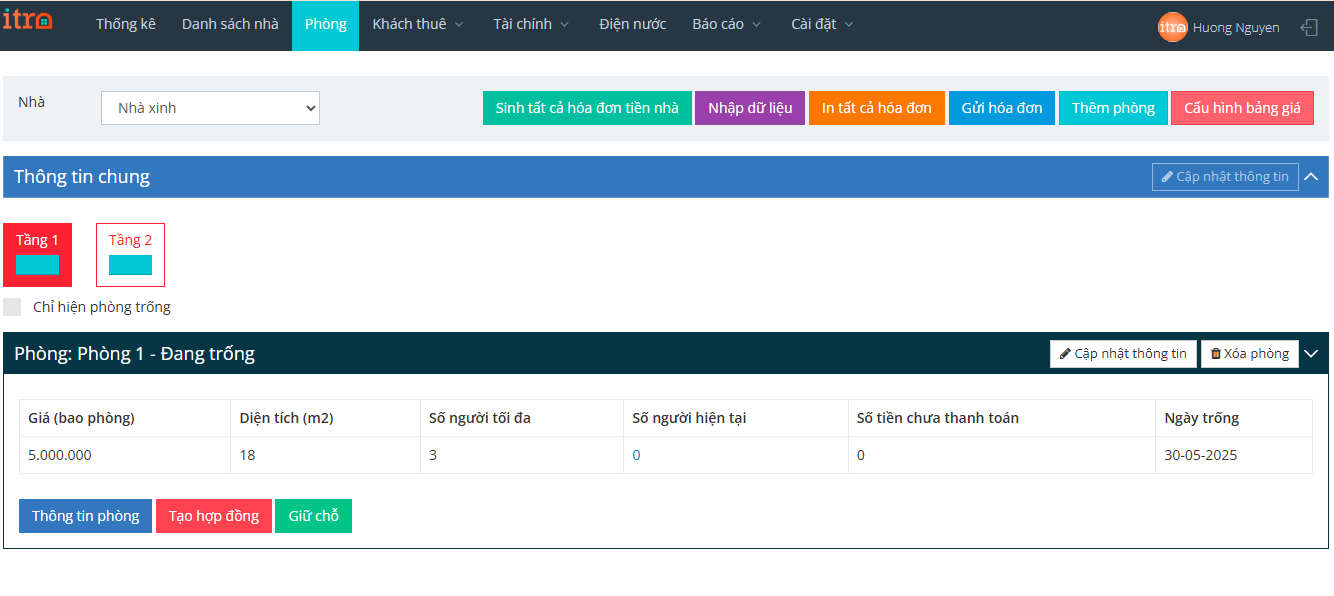Open the Nhà xinh house dropdown
Screen dimensions: 1334x596
coord(210,108)
